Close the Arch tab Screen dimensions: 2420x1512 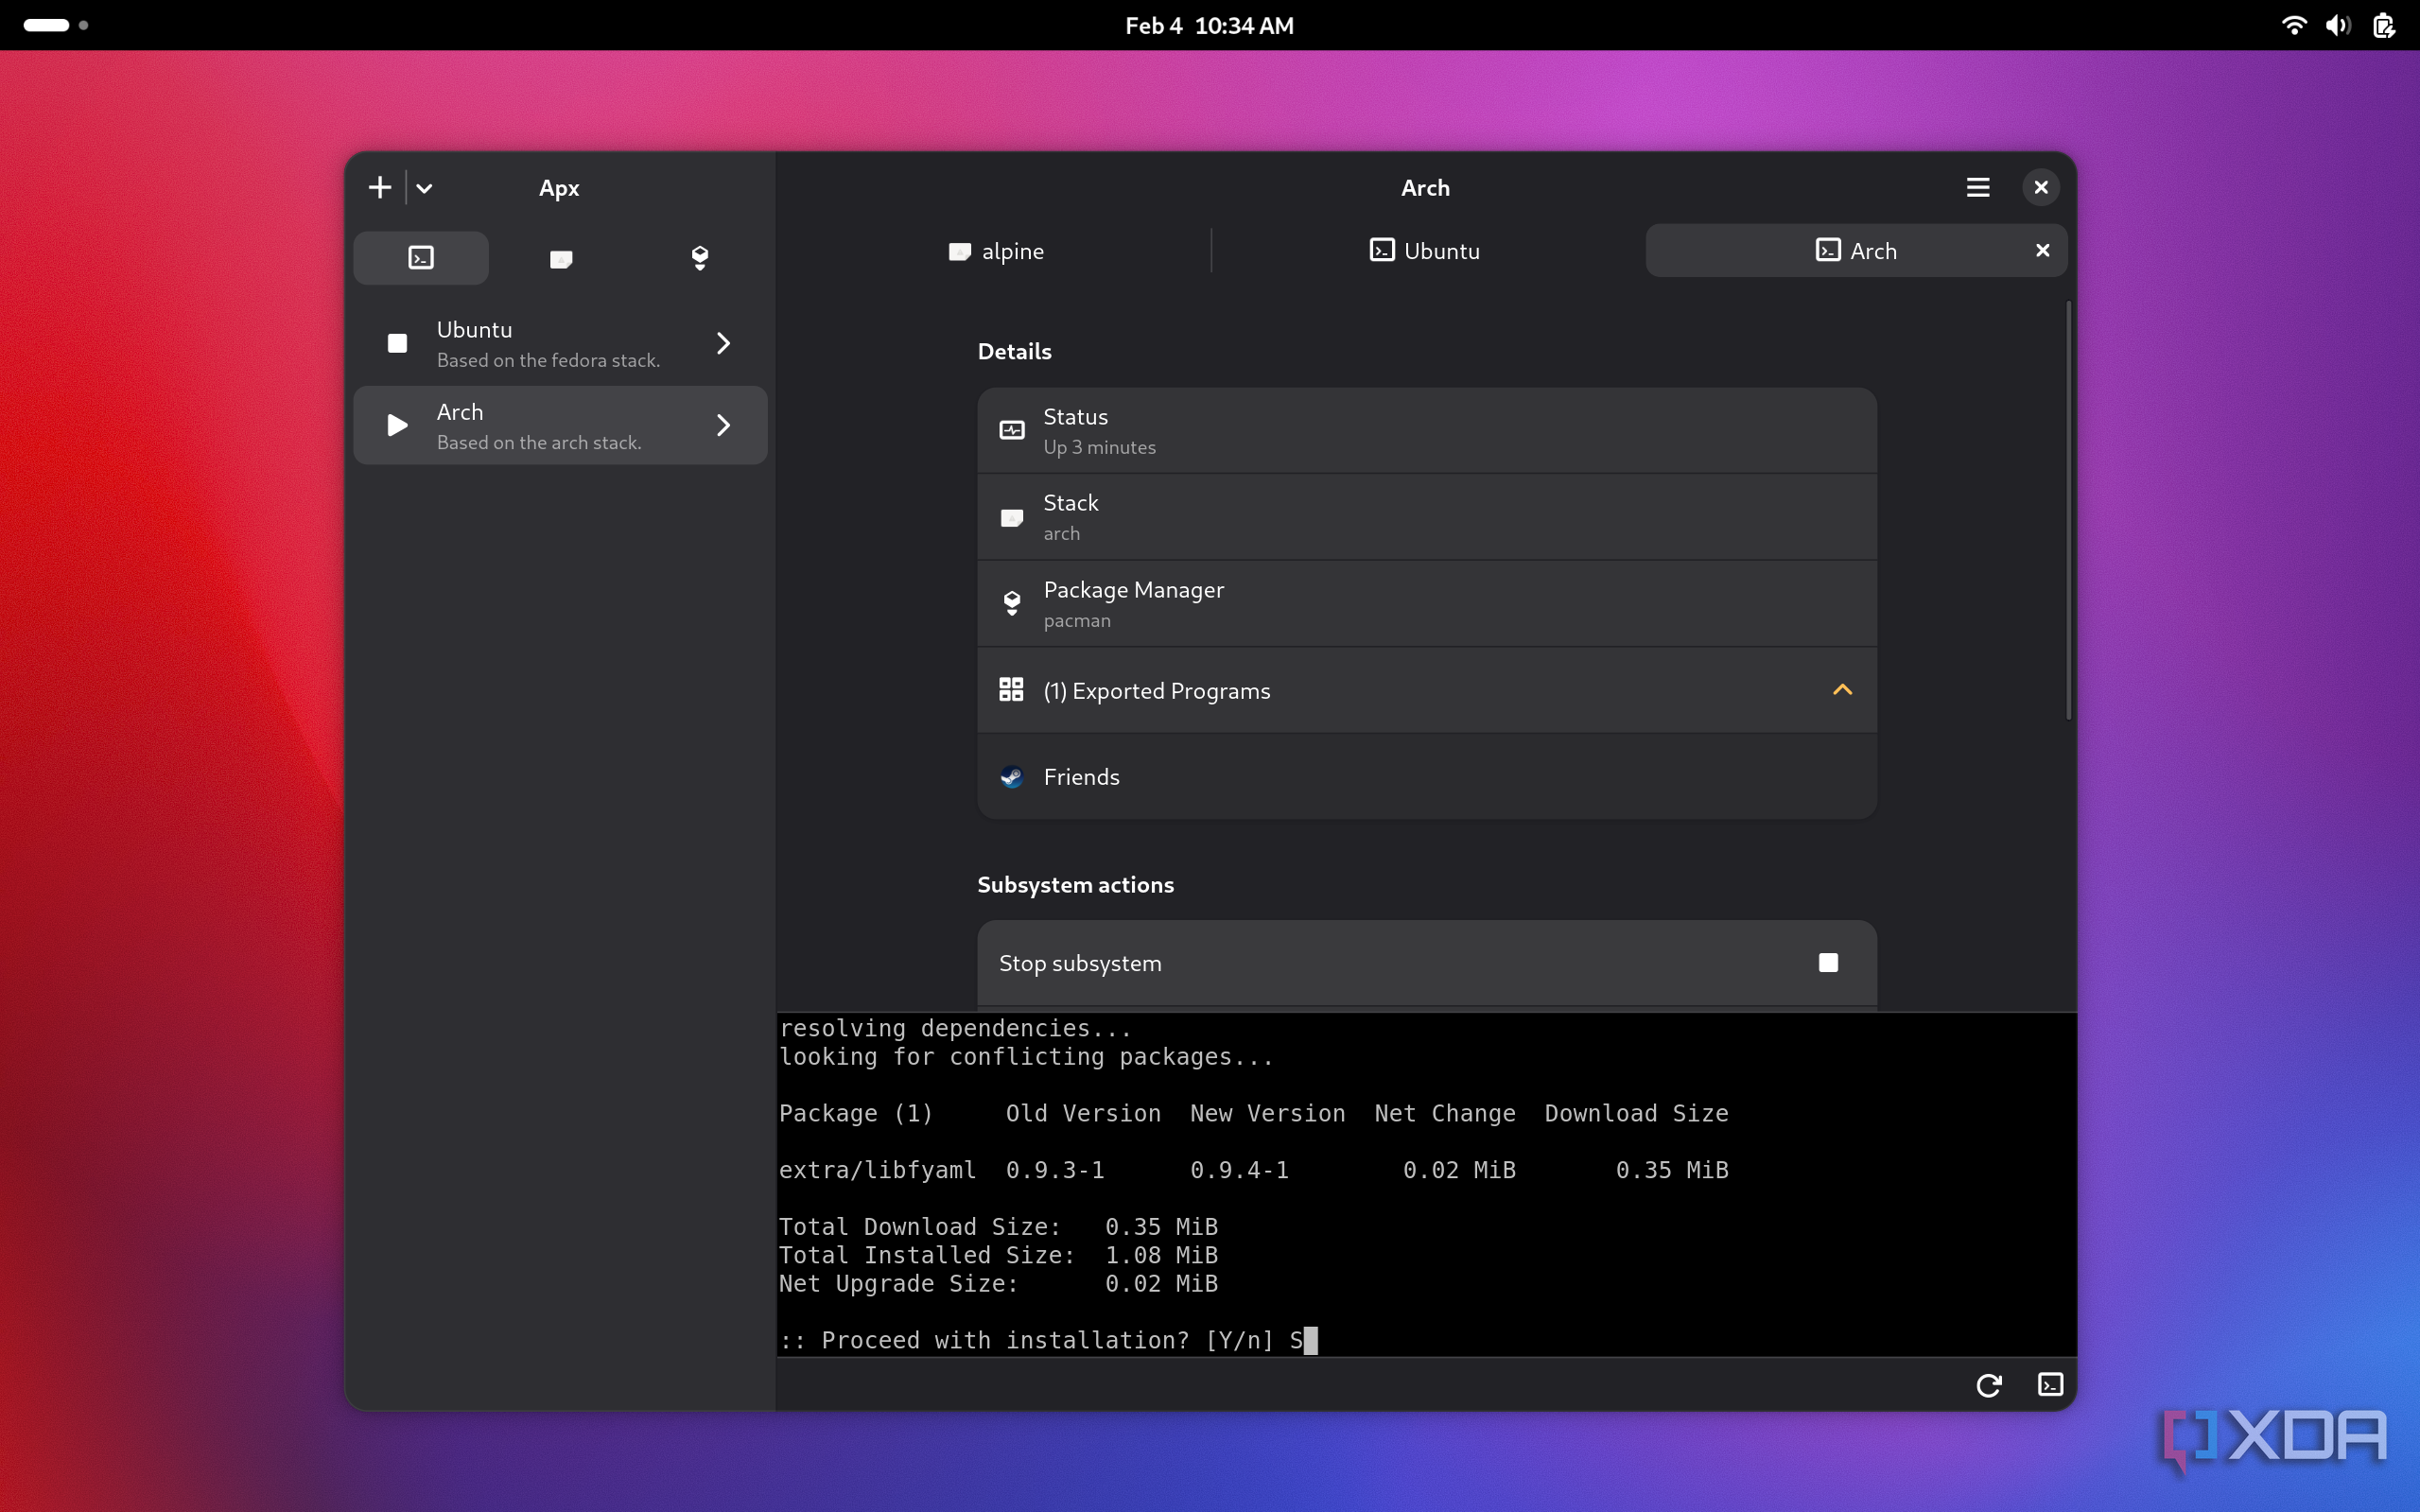pos(2043,251)
